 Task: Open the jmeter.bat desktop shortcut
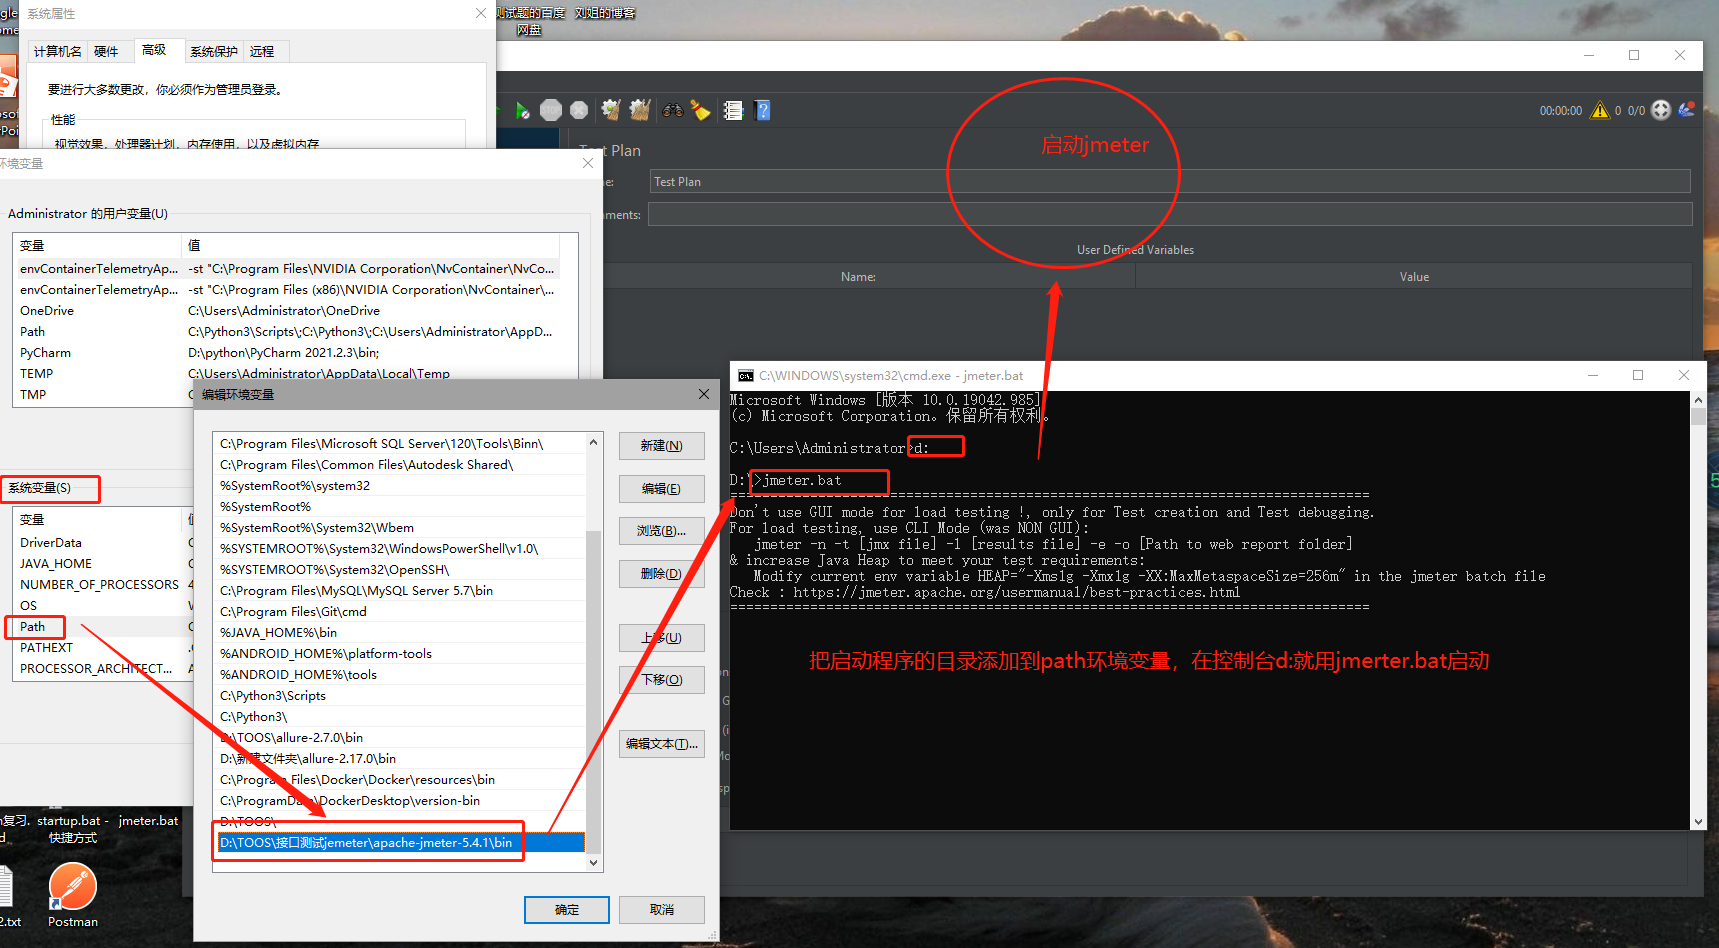(x=148, y=821)
